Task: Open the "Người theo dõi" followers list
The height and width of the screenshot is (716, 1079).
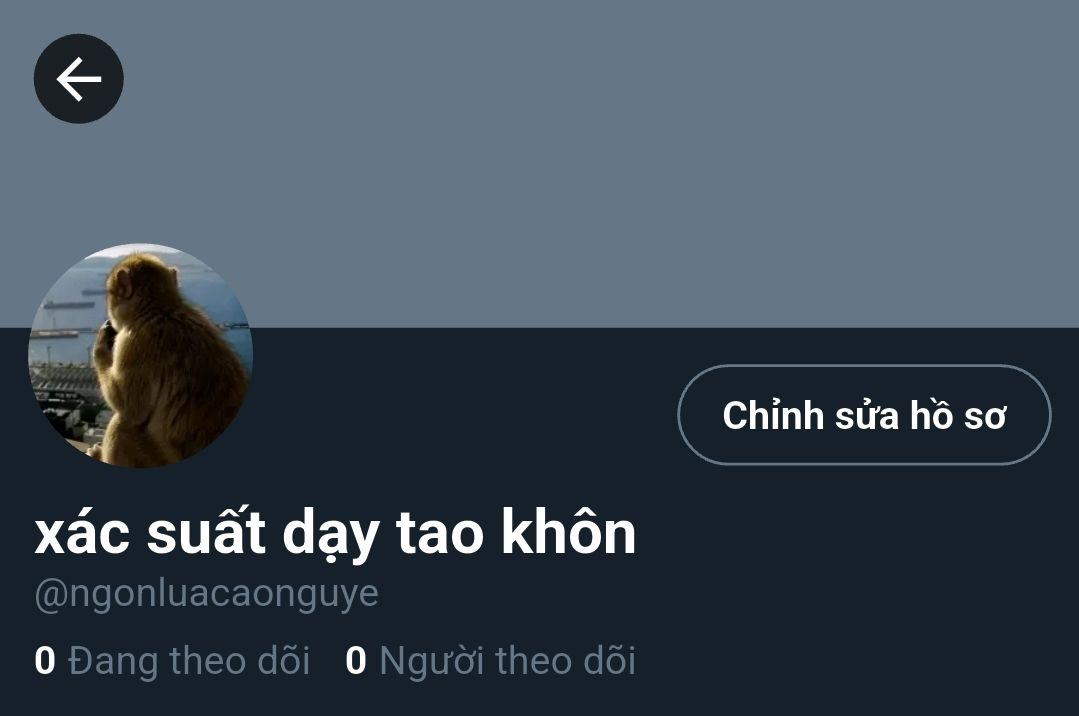Action: click(490, 660)
